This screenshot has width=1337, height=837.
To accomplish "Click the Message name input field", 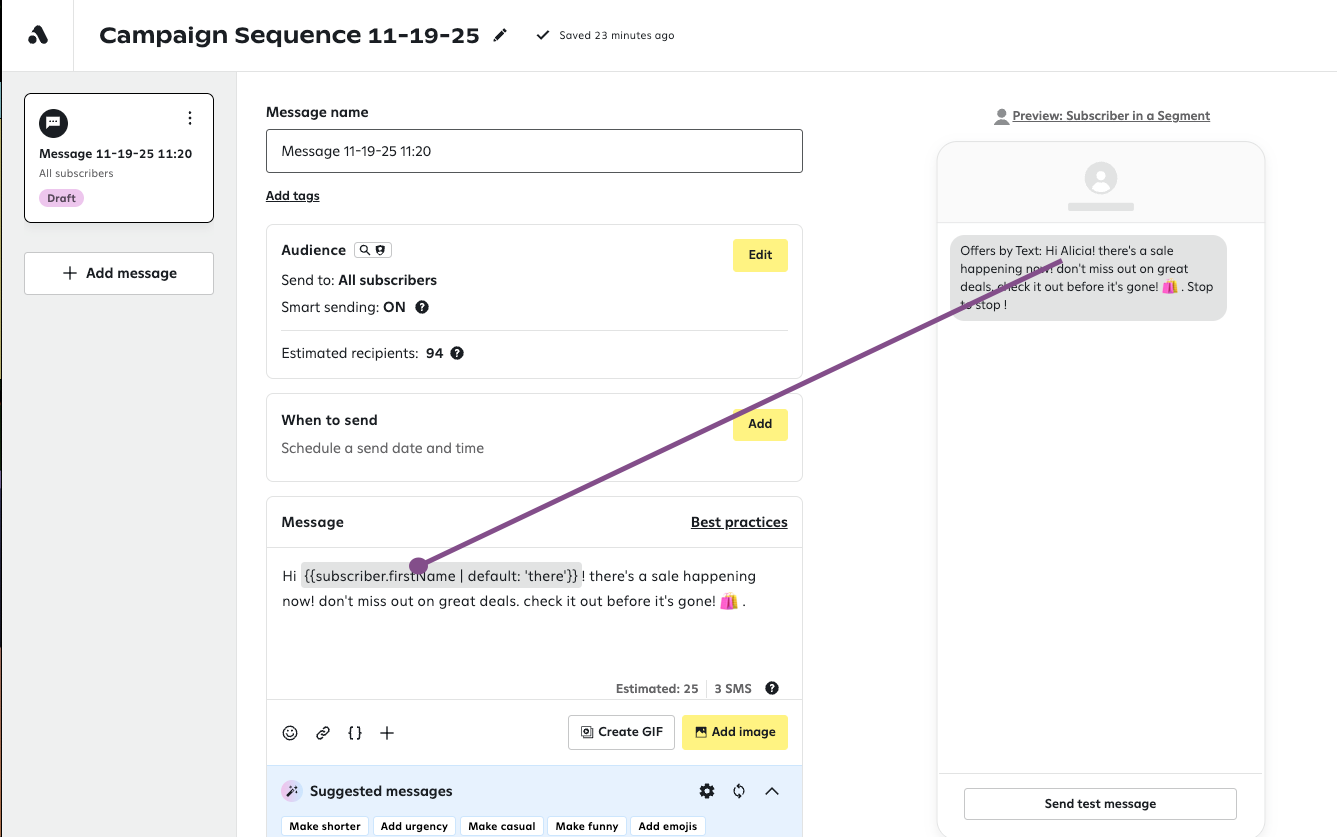I will pos(534,151).
